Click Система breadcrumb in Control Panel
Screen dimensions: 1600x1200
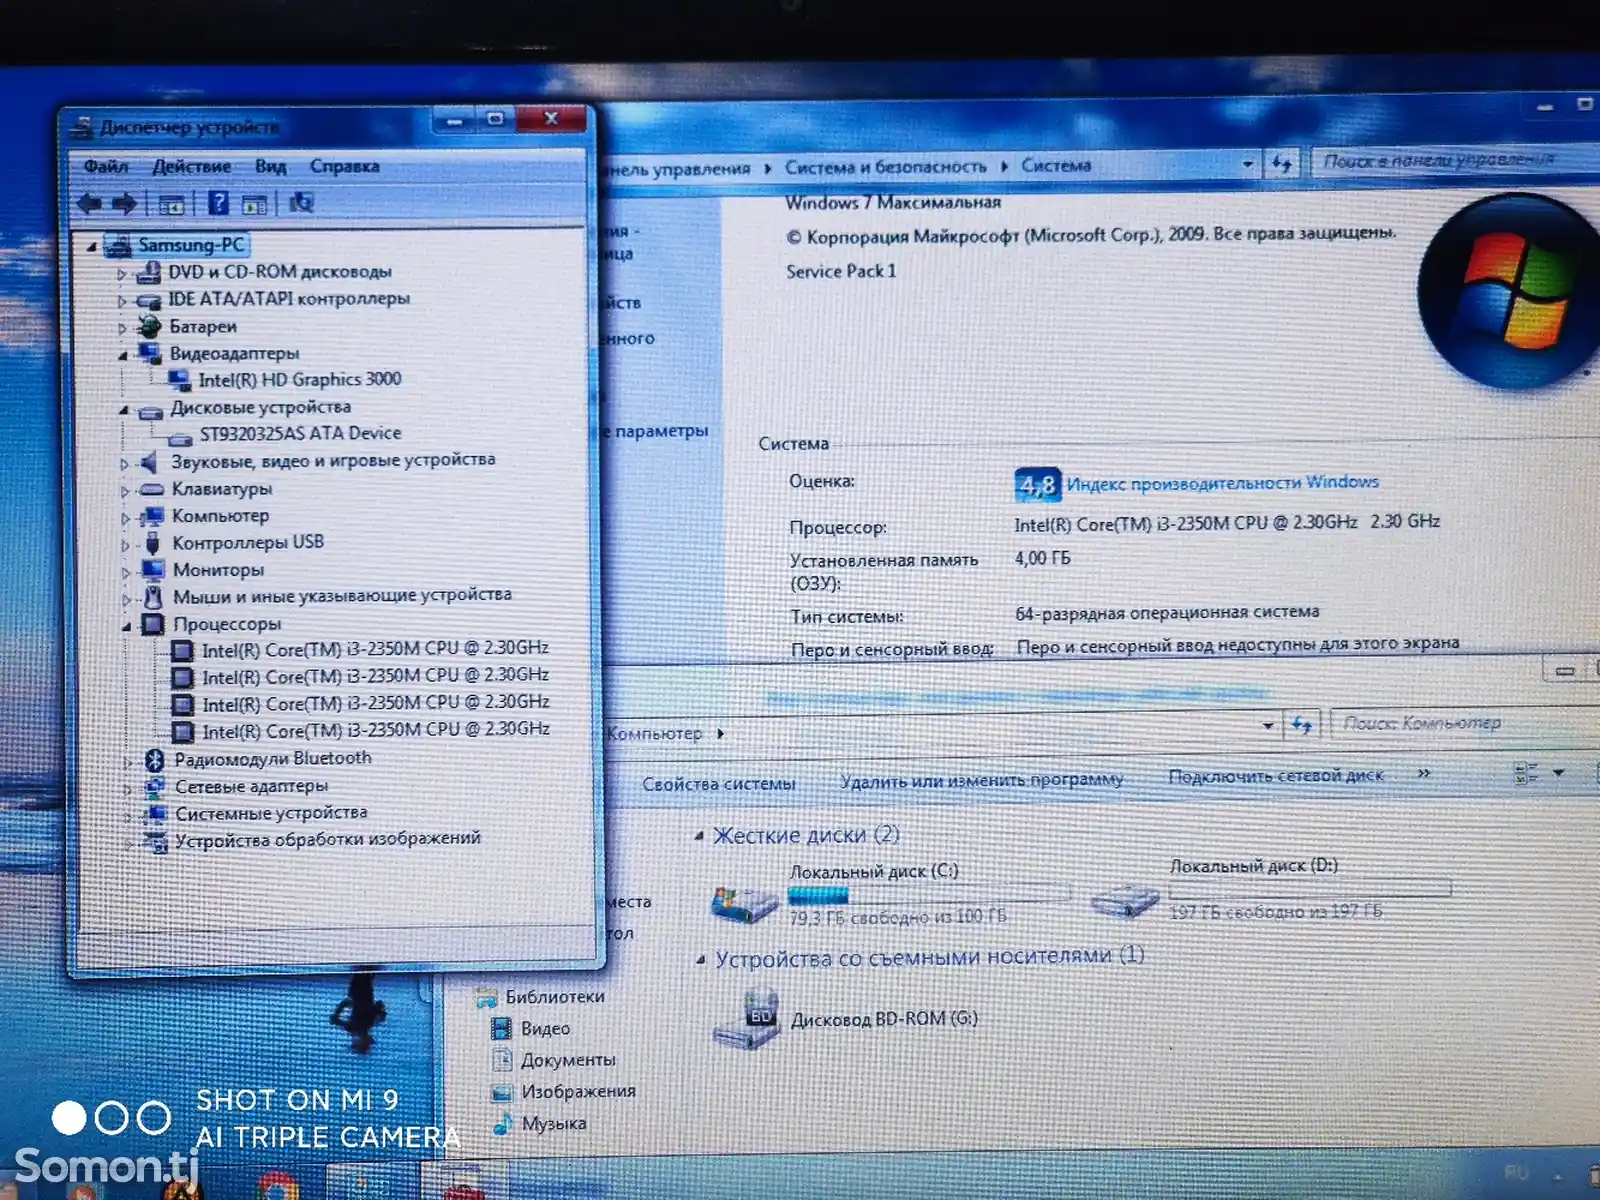pyautogui.click(x=1056, y=165)
